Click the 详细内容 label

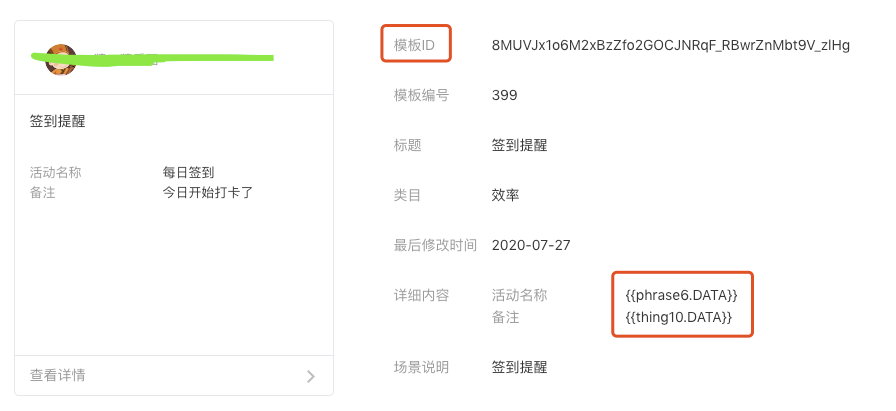[x=421, y=296]
